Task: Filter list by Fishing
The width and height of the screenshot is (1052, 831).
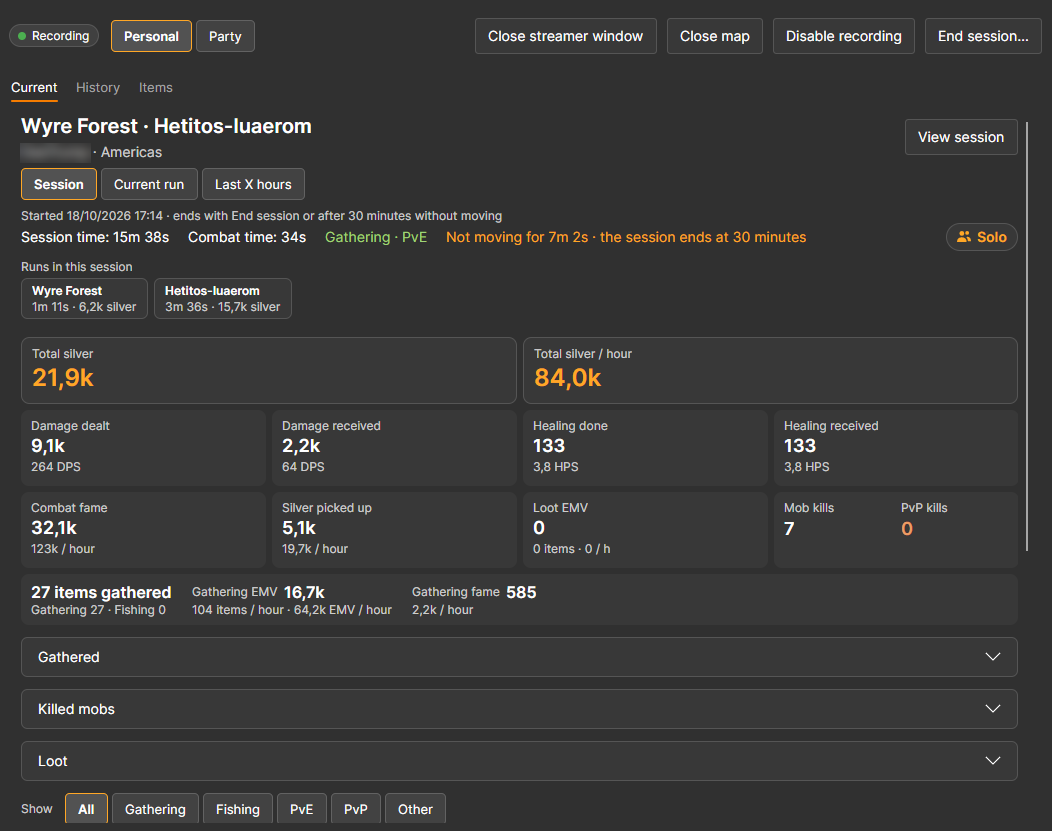Action: 238,809
